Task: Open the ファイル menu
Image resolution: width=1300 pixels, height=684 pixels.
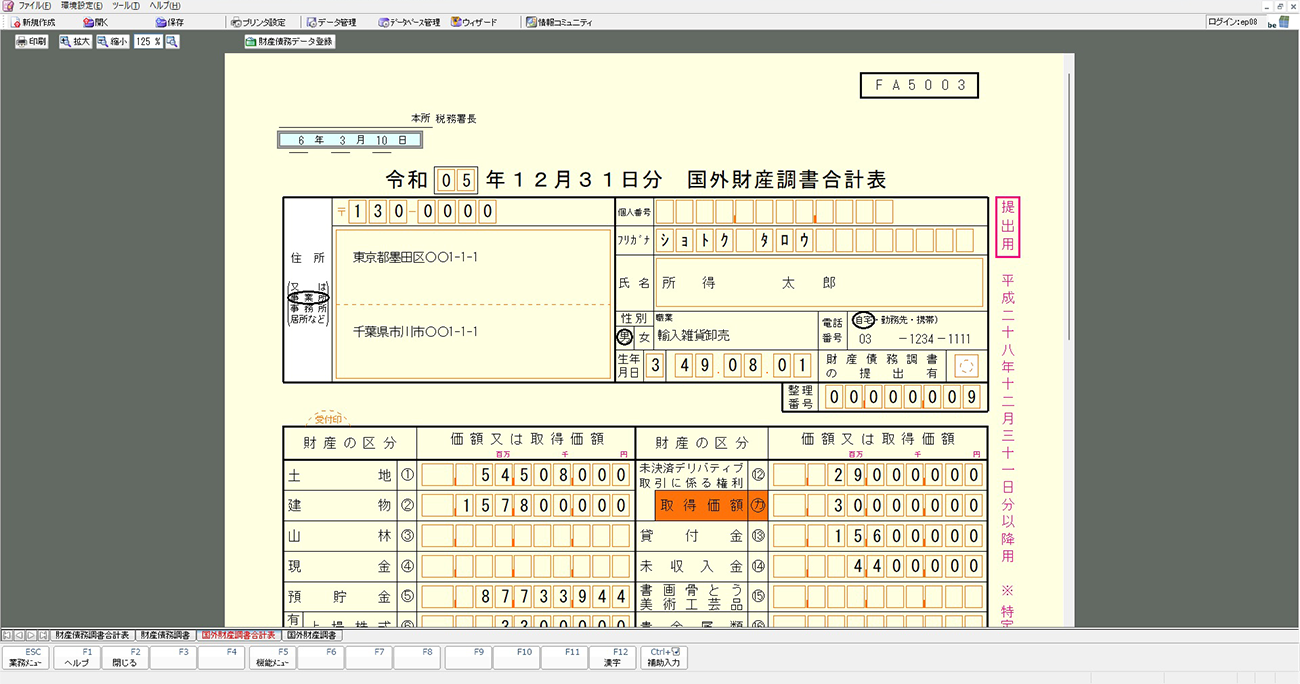Action: point(29,6)
